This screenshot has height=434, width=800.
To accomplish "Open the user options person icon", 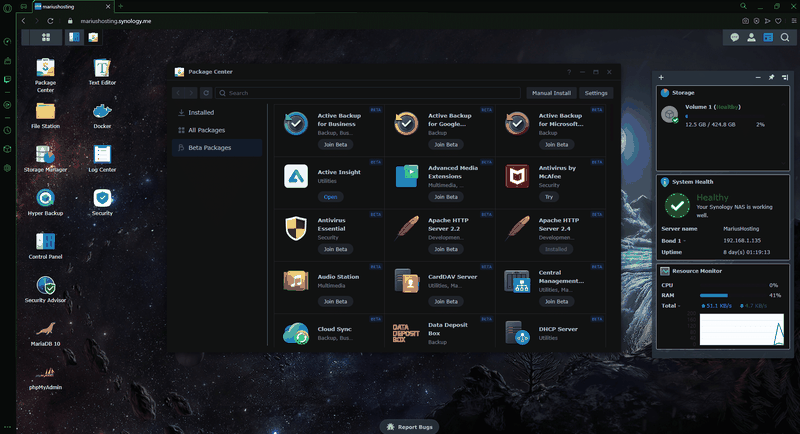I will point(752,37).
